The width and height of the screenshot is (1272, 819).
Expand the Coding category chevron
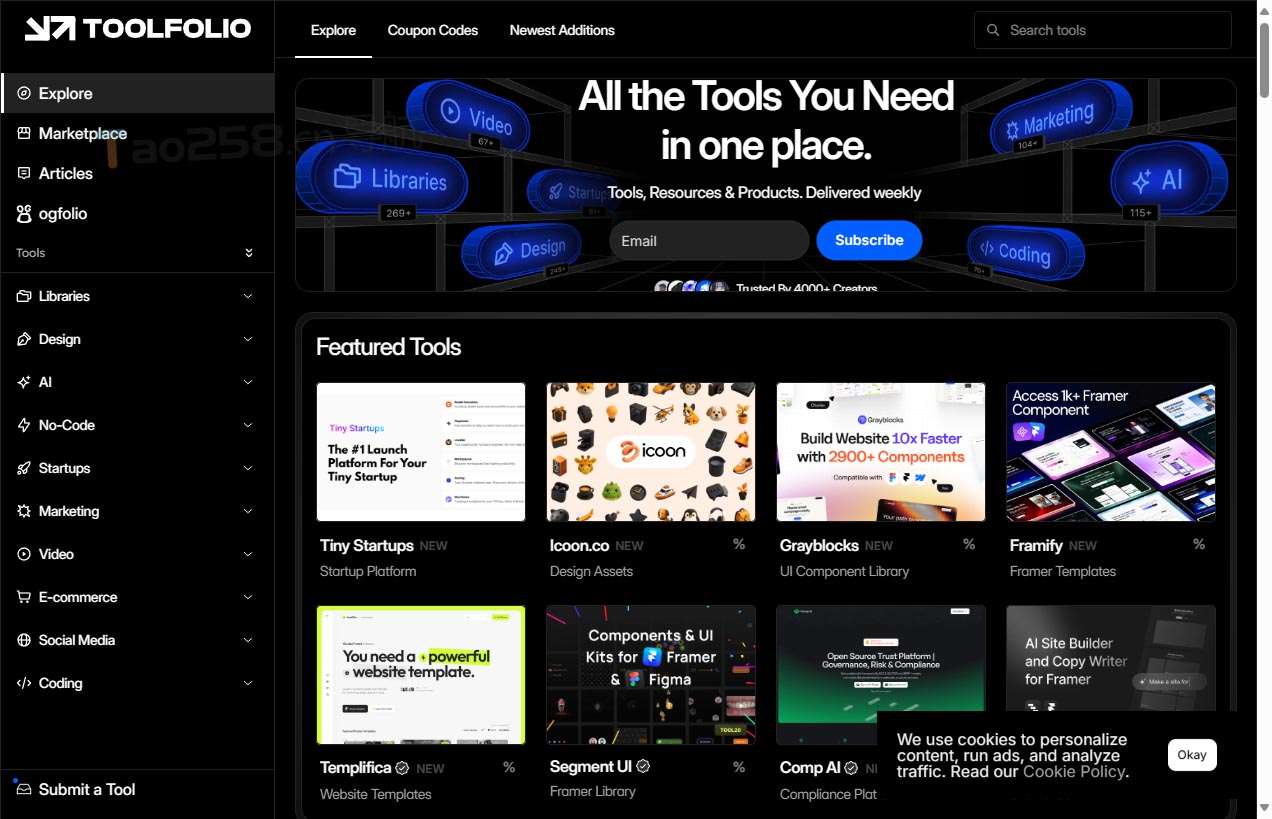(x=248, y=683)
